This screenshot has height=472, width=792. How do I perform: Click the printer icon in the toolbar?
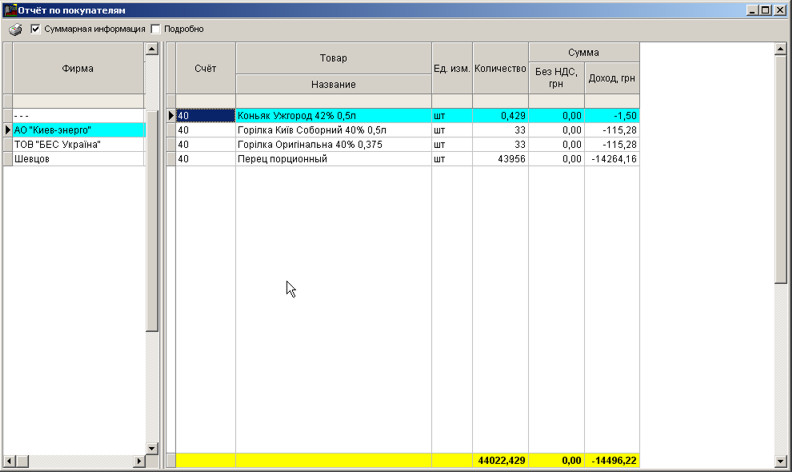(x=15, y=29)
